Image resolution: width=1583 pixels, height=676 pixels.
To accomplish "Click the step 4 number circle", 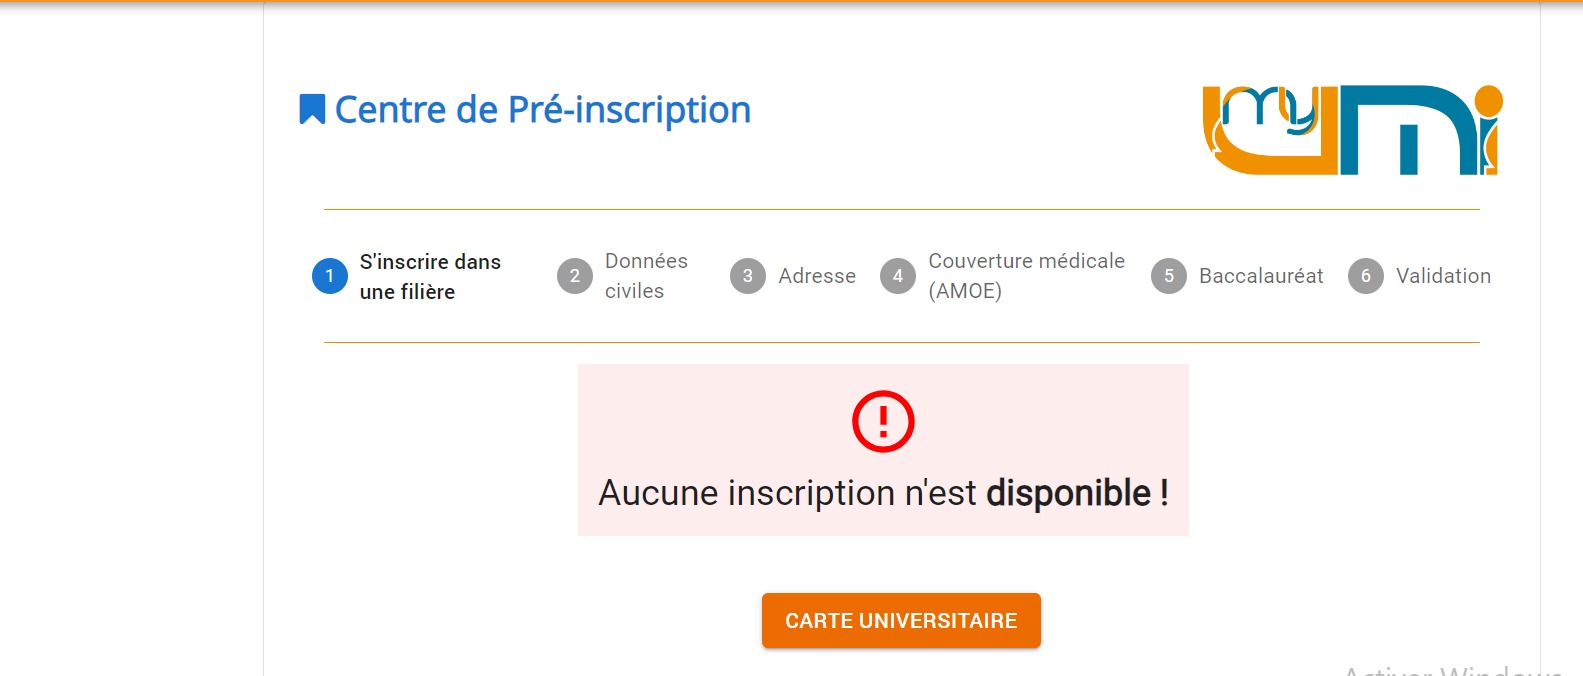I will pos(897,276).
